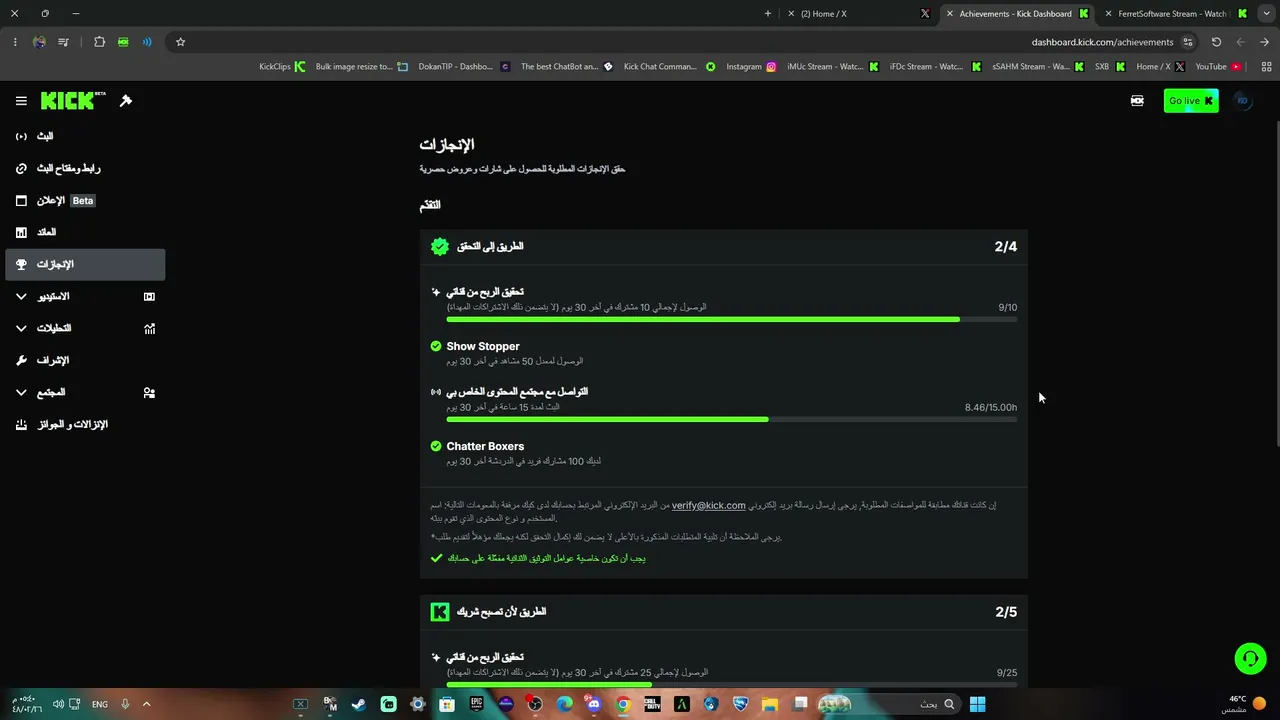Click the KICK logo
This screenshot has height=720, width=1280.
(73, 101)
